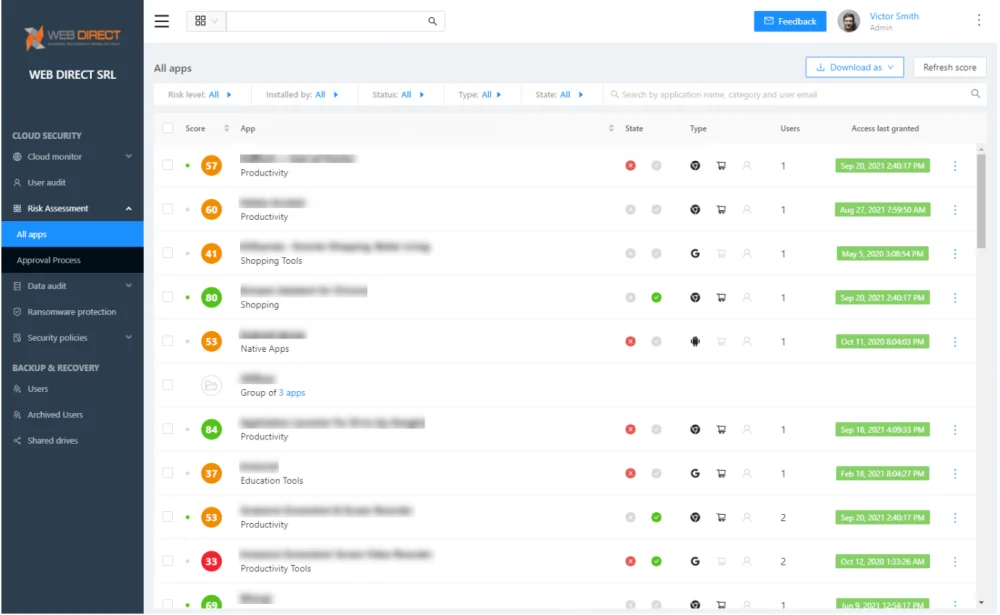
Task: Open the hamburger menu icon
Action: click(x=162, y=21)
